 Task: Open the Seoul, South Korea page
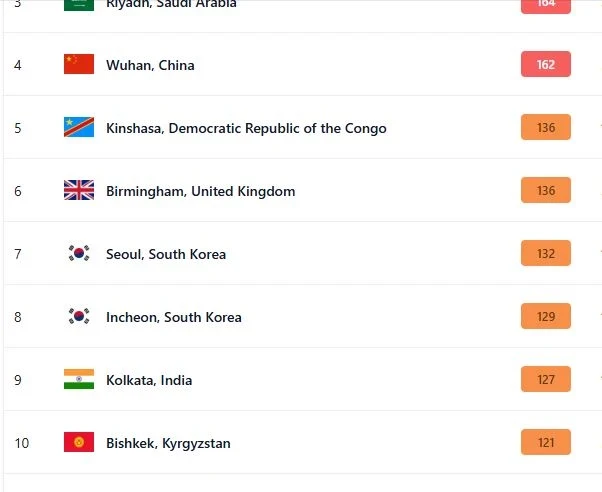click(166, 254)
